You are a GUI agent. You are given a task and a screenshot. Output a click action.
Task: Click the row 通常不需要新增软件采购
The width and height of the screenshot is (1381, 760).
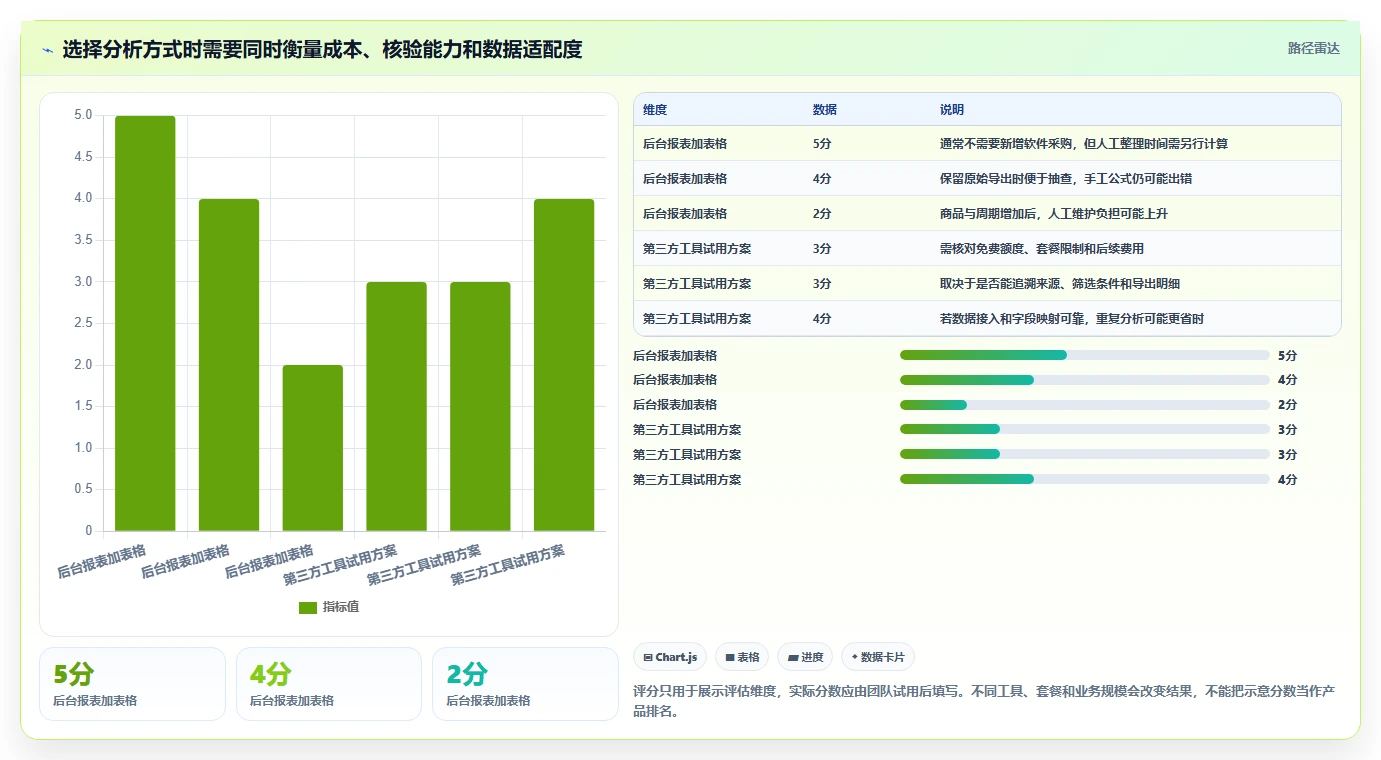(987, 144)
